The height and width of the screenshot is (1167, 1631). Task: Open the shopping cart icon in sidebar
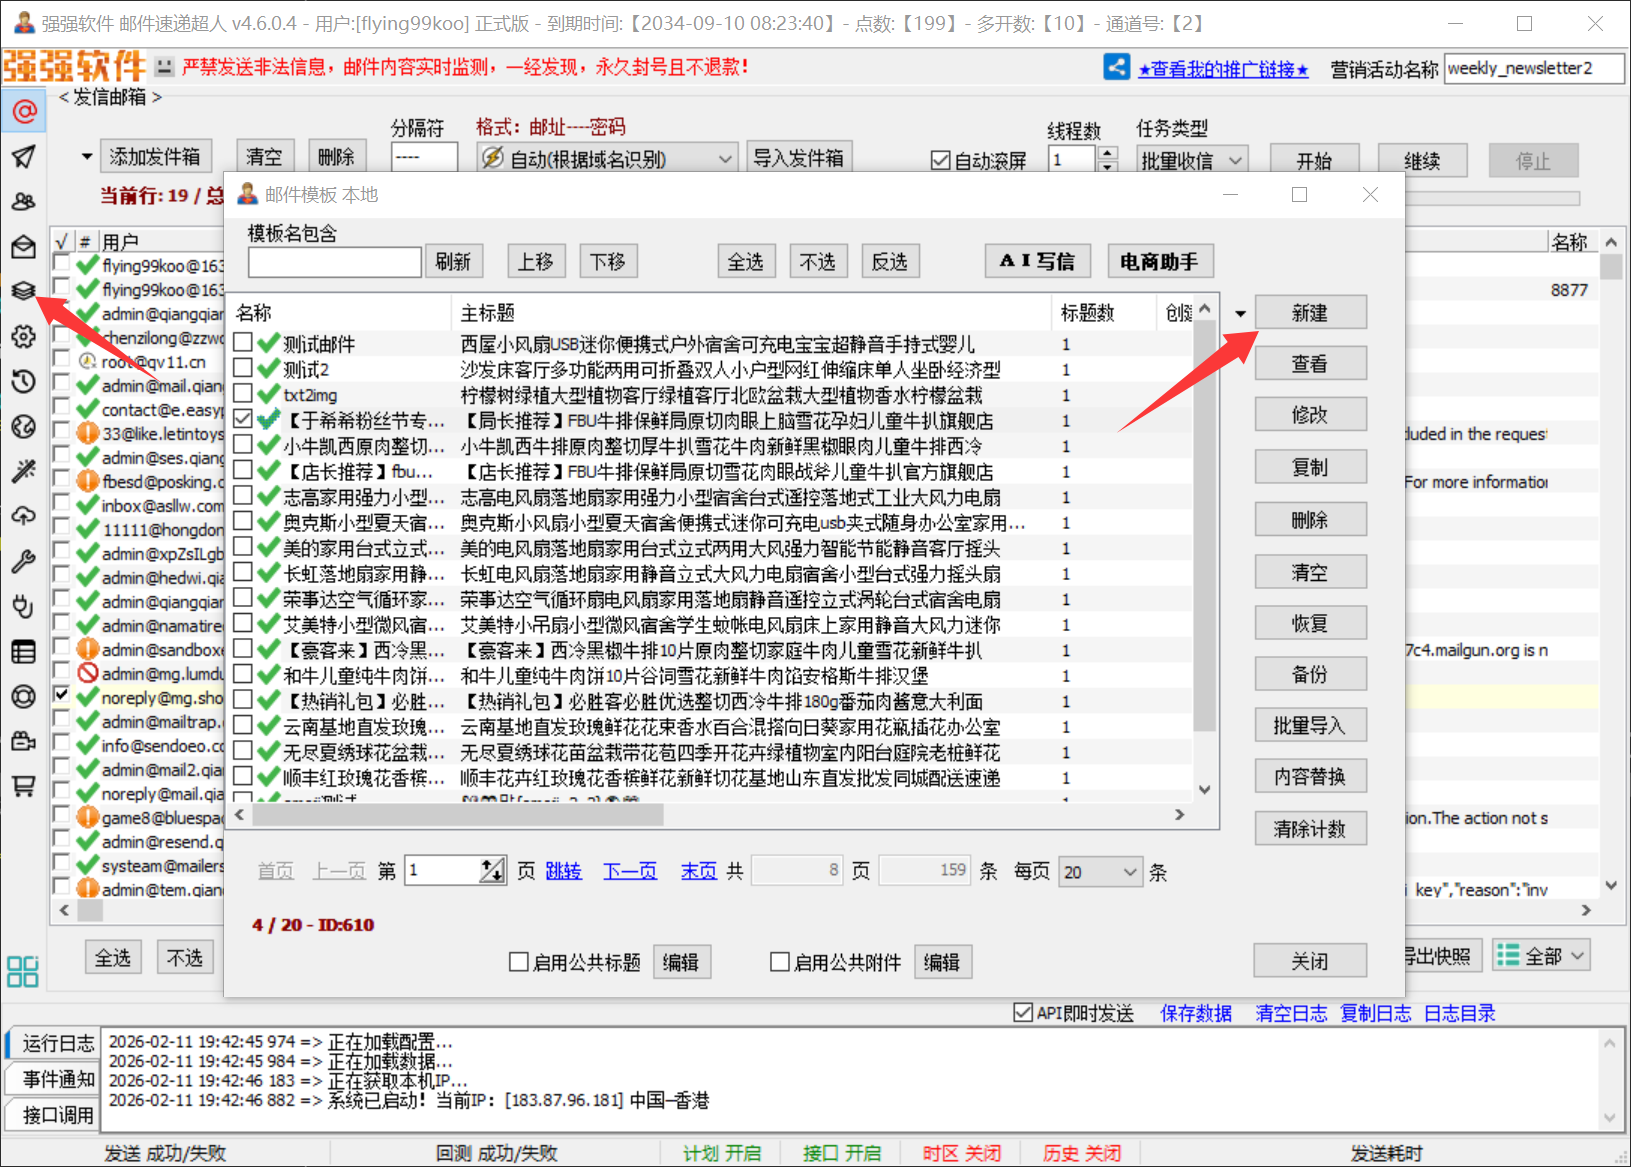(24, 786)
